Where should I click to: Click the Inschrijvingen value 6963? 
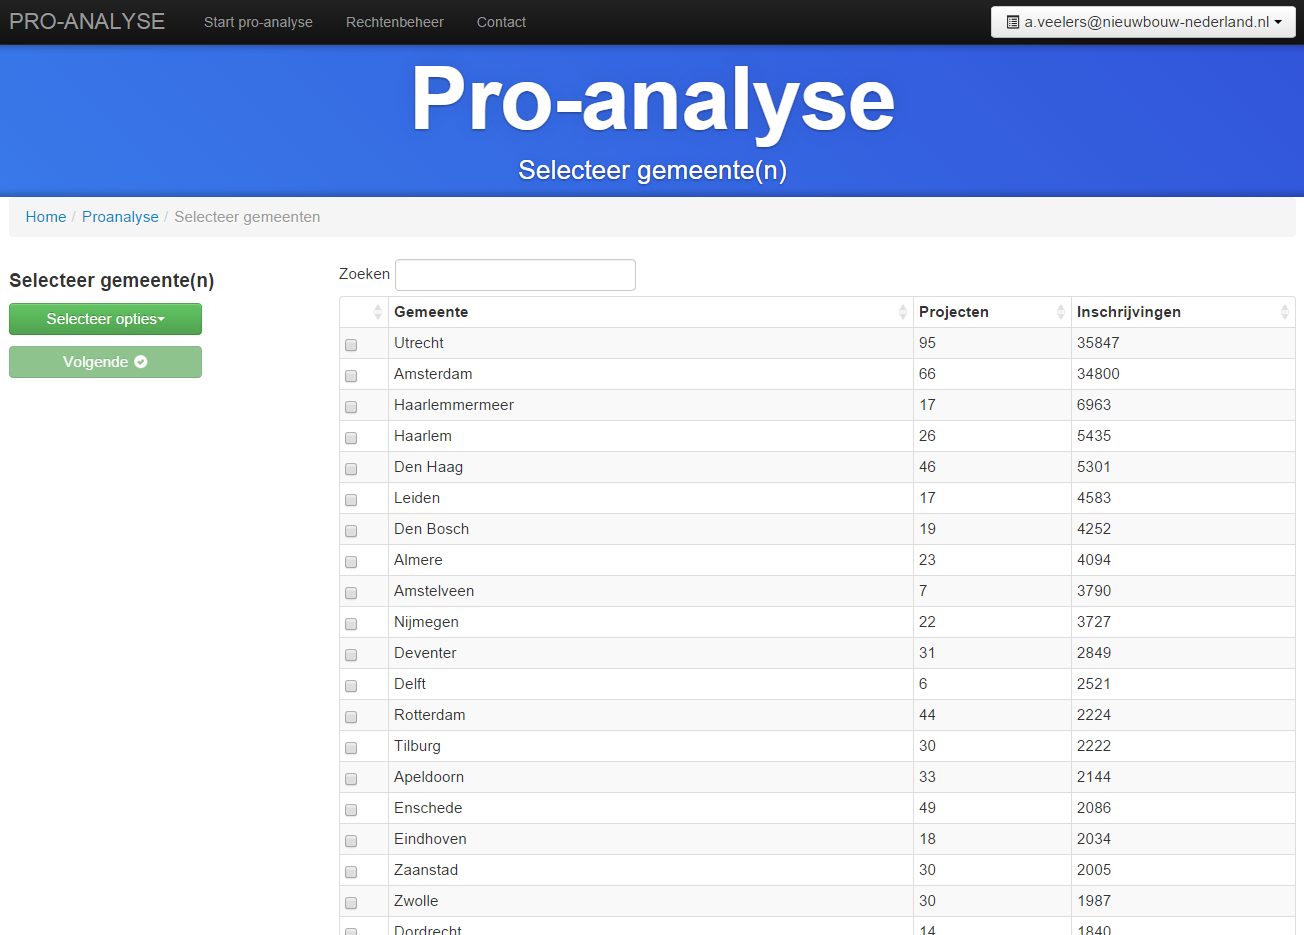[1094, 405]
